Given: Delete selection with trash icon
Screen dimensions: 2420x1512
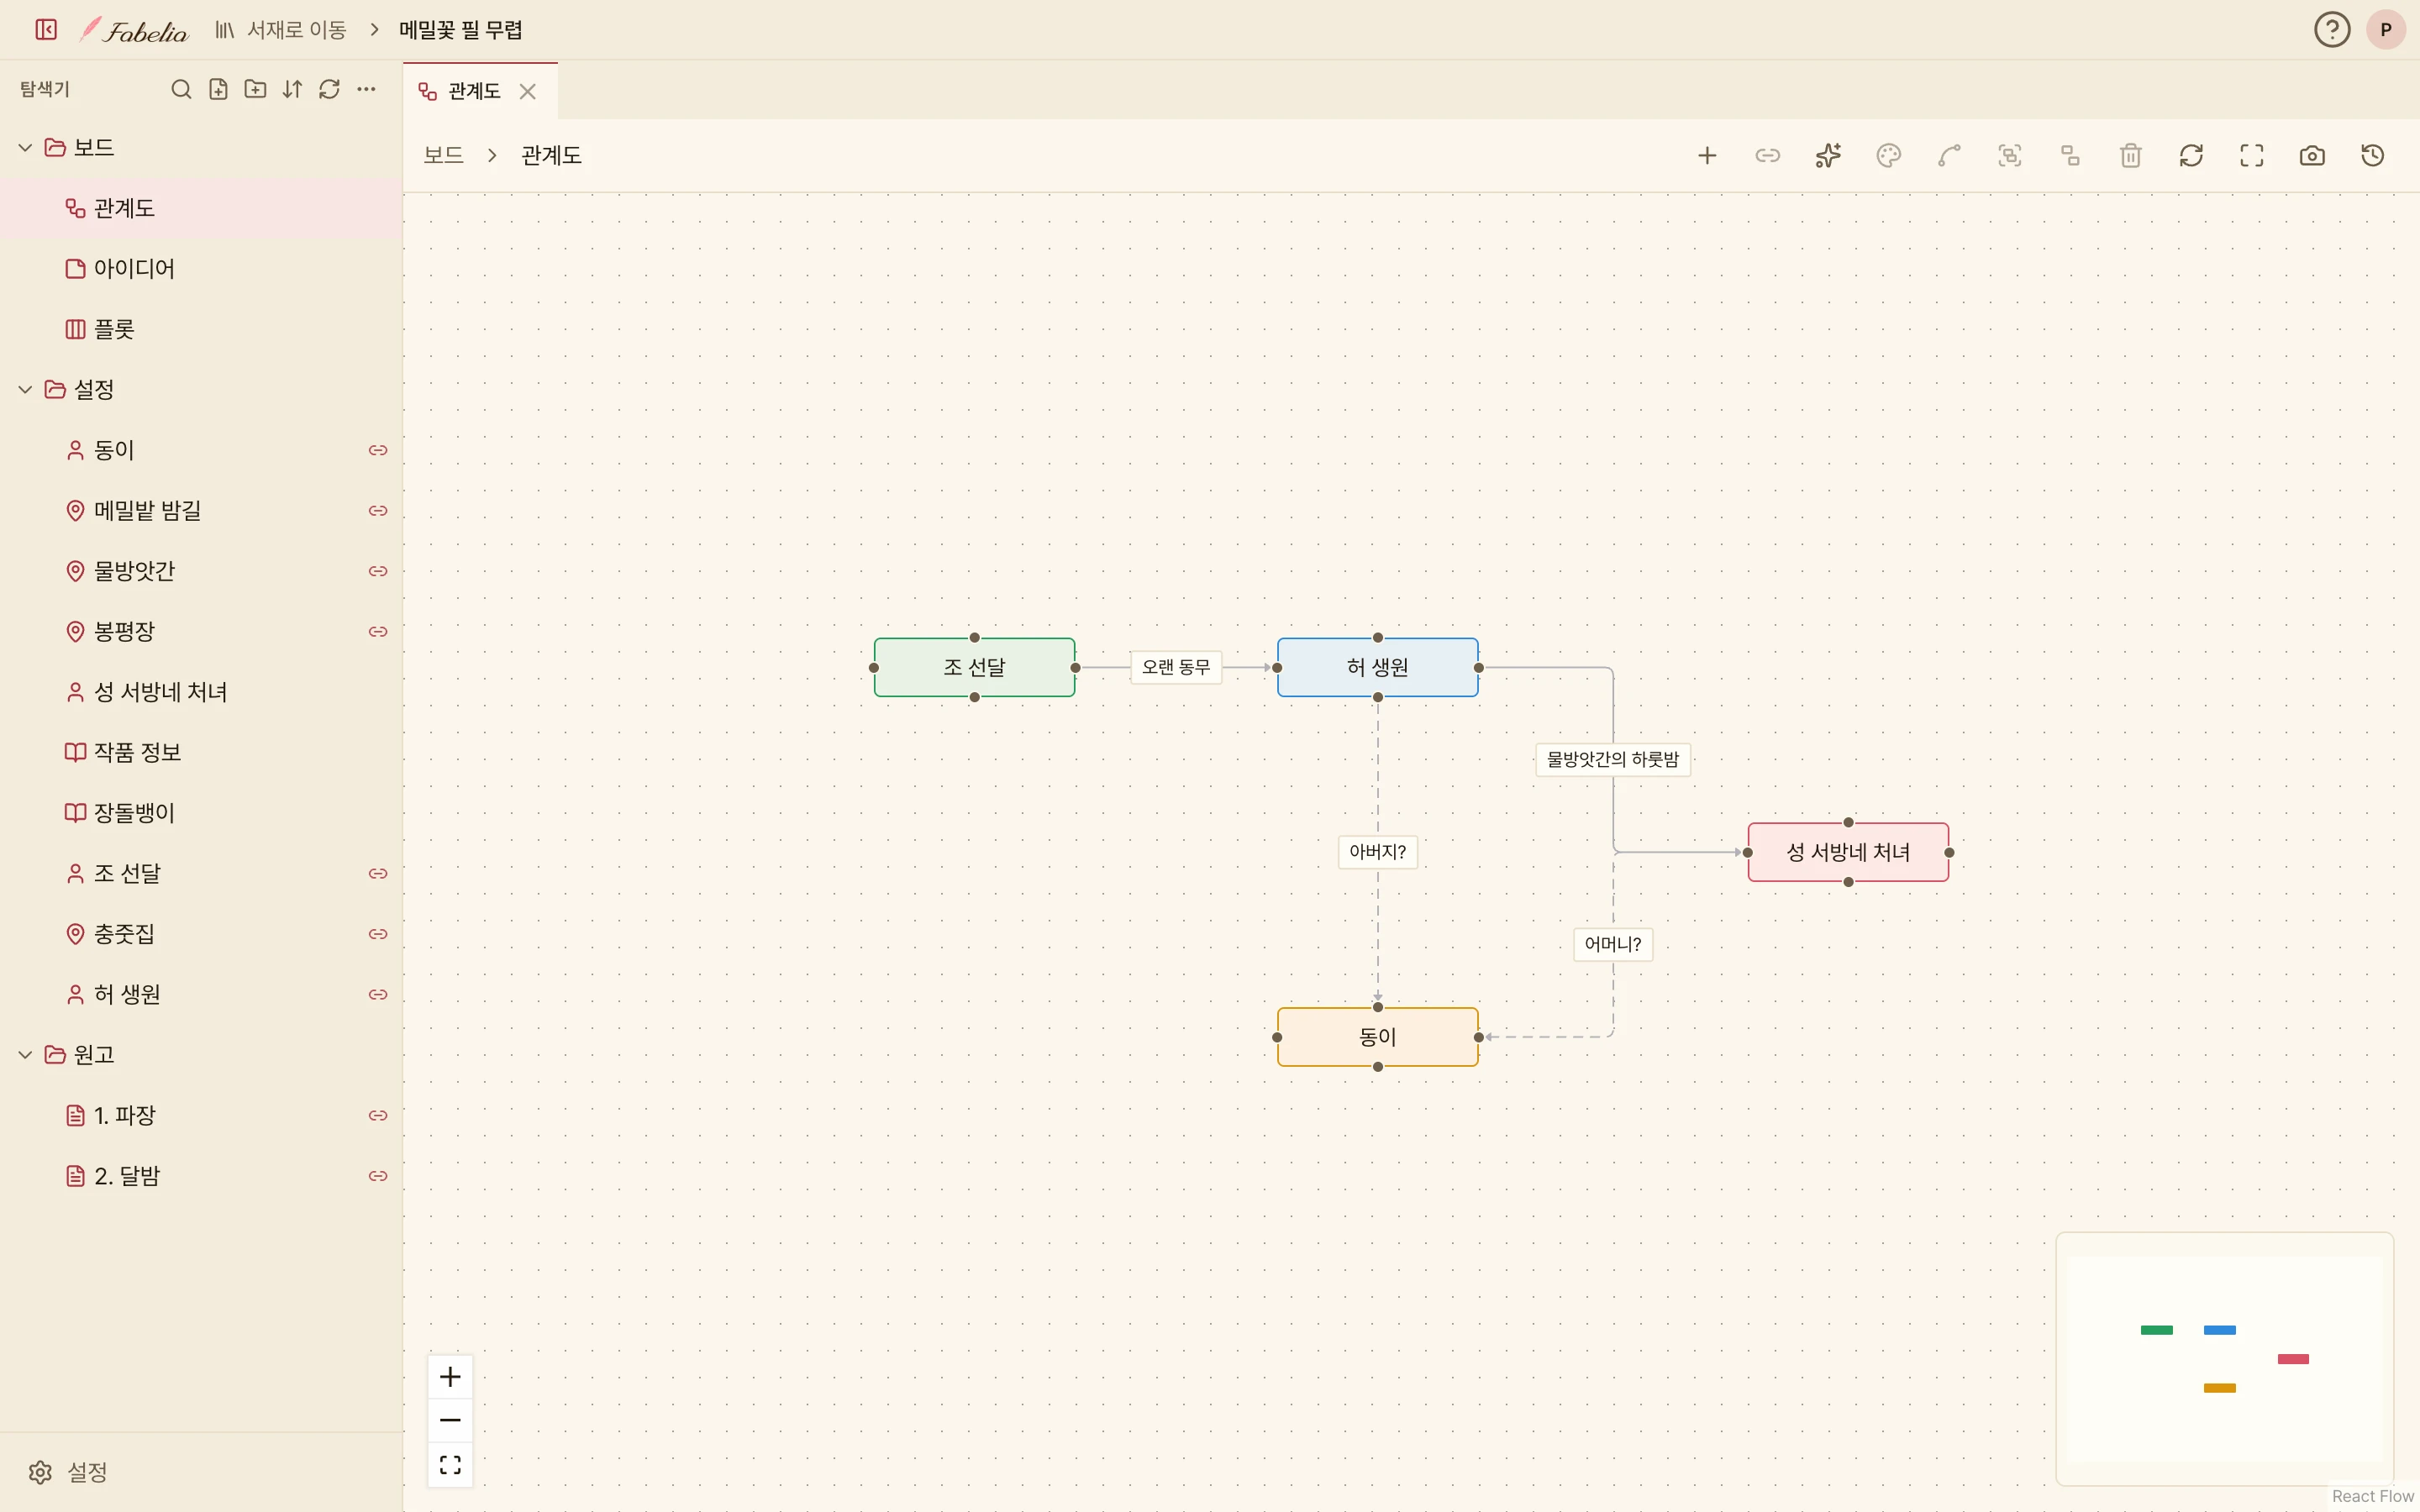Looking at the screenshot, I should coord(2131,155).
